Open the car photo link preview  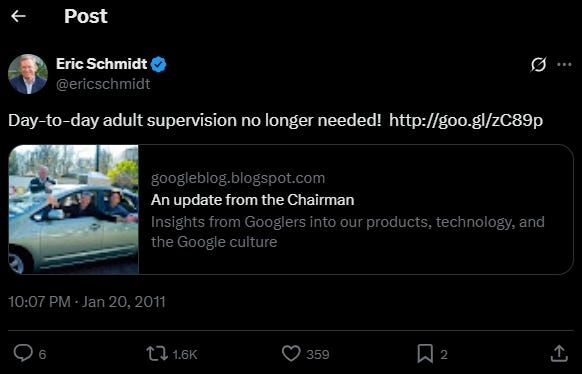[x=73, y=209]
